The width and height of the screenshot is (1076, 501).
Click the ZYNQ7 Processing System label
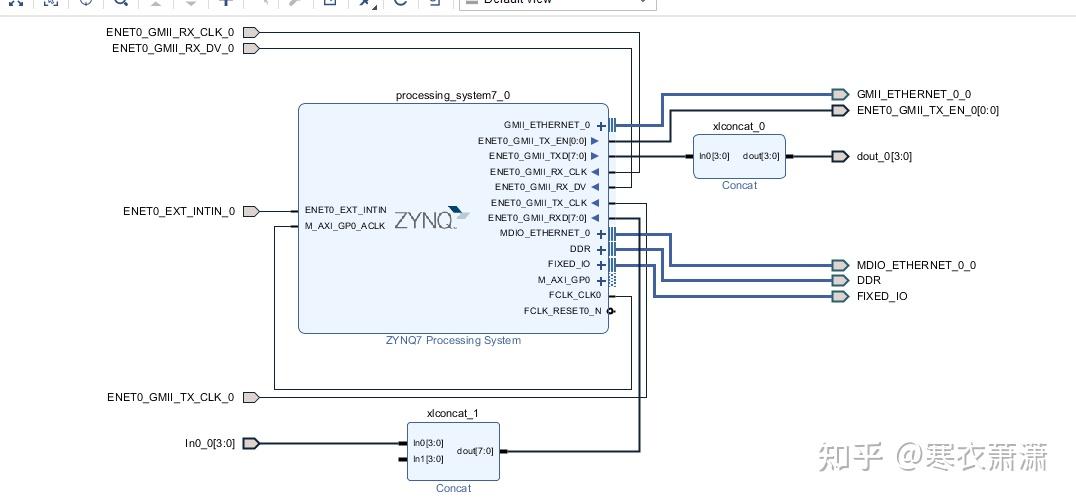tap(453, 340)
